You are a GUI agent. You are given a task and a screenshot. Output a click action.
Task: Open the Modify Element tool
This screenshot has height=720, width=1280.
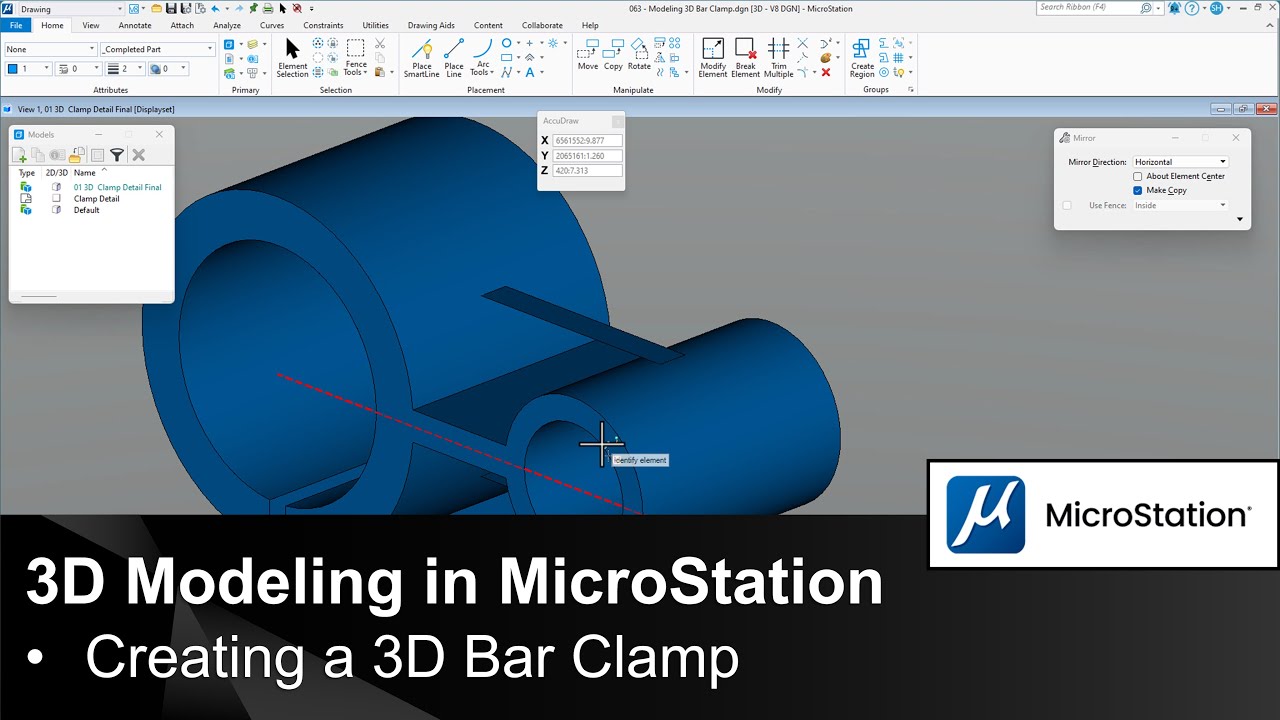point(713,58)
